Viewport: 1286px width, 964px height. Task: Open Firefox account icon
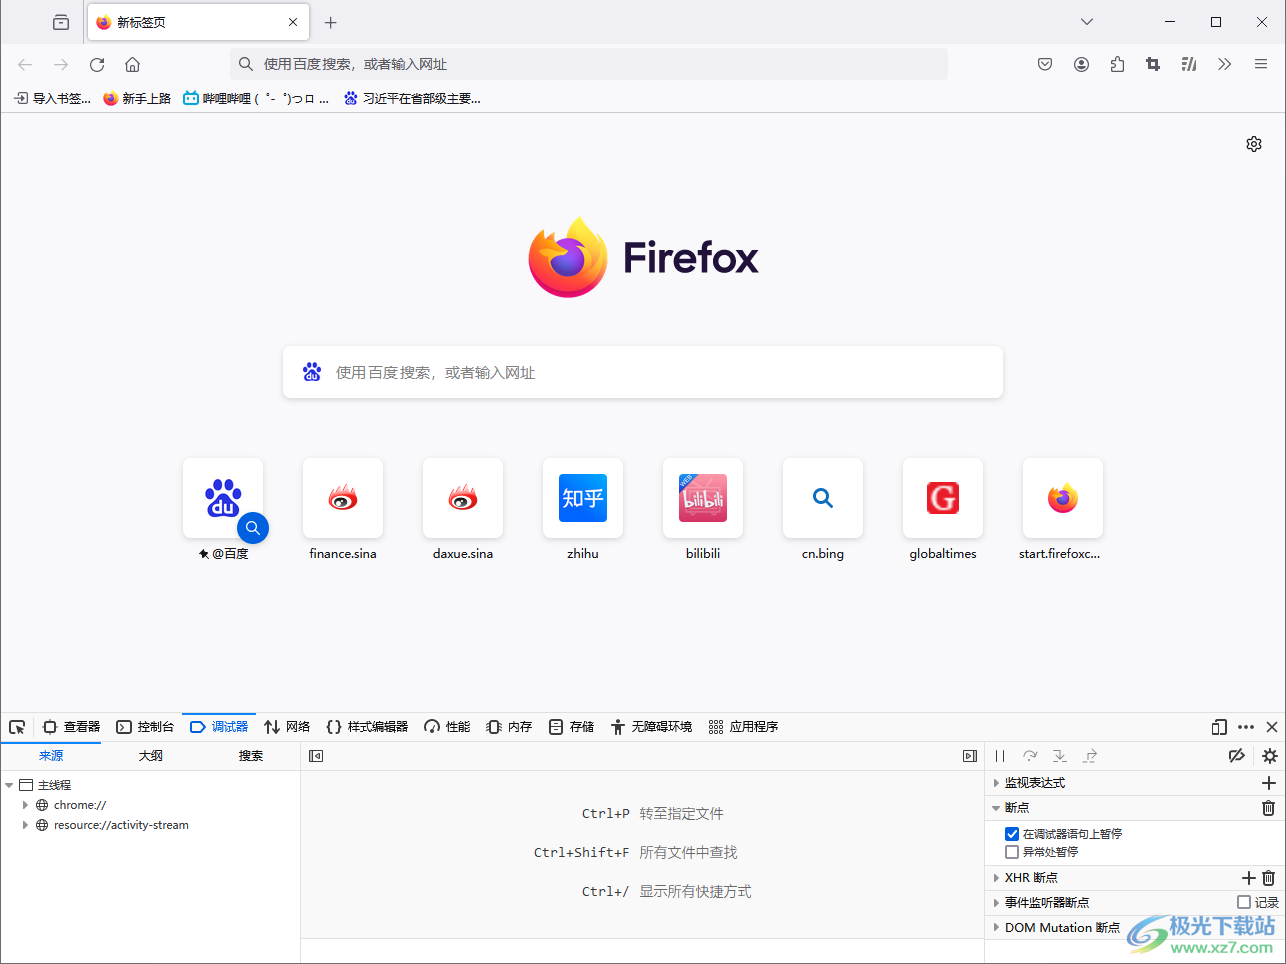click(x=1081, y=64)
